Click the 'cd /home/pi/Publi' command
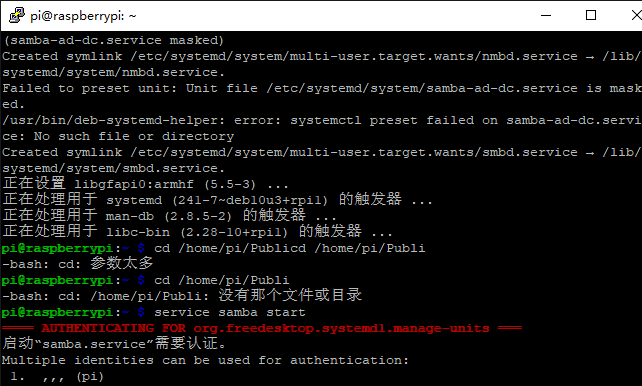642x386 pixels. [x=222, y=280]
